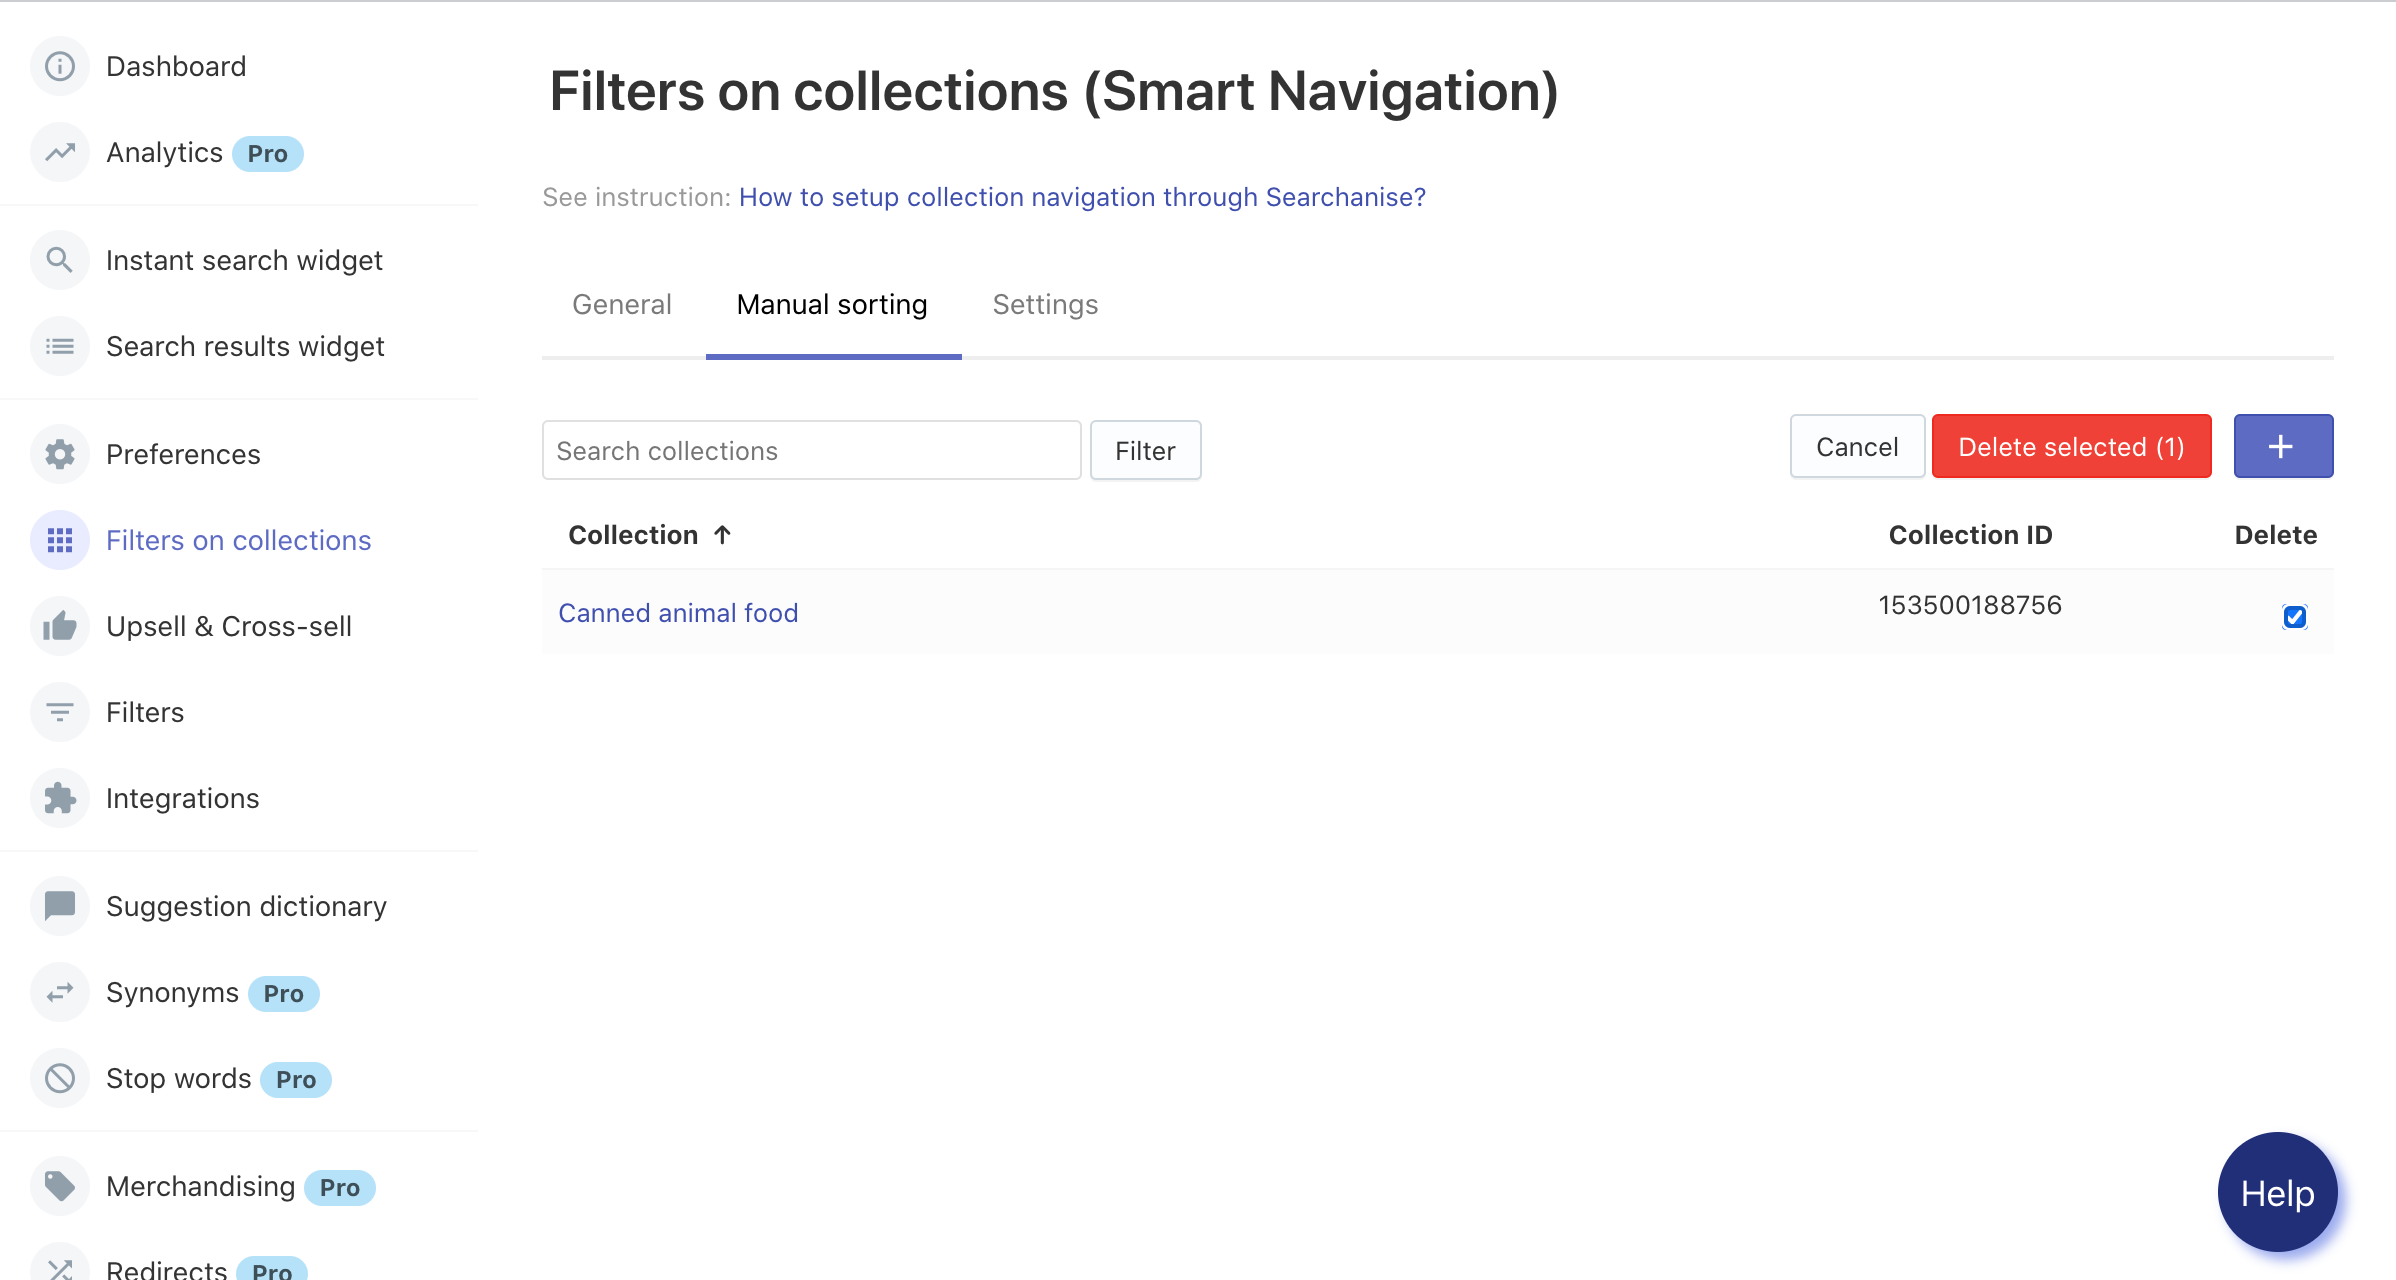Image resolution: width=2396 pixels, height=1280 pixels.
Task: Click the Cancel button
Action: [1856, 447]
